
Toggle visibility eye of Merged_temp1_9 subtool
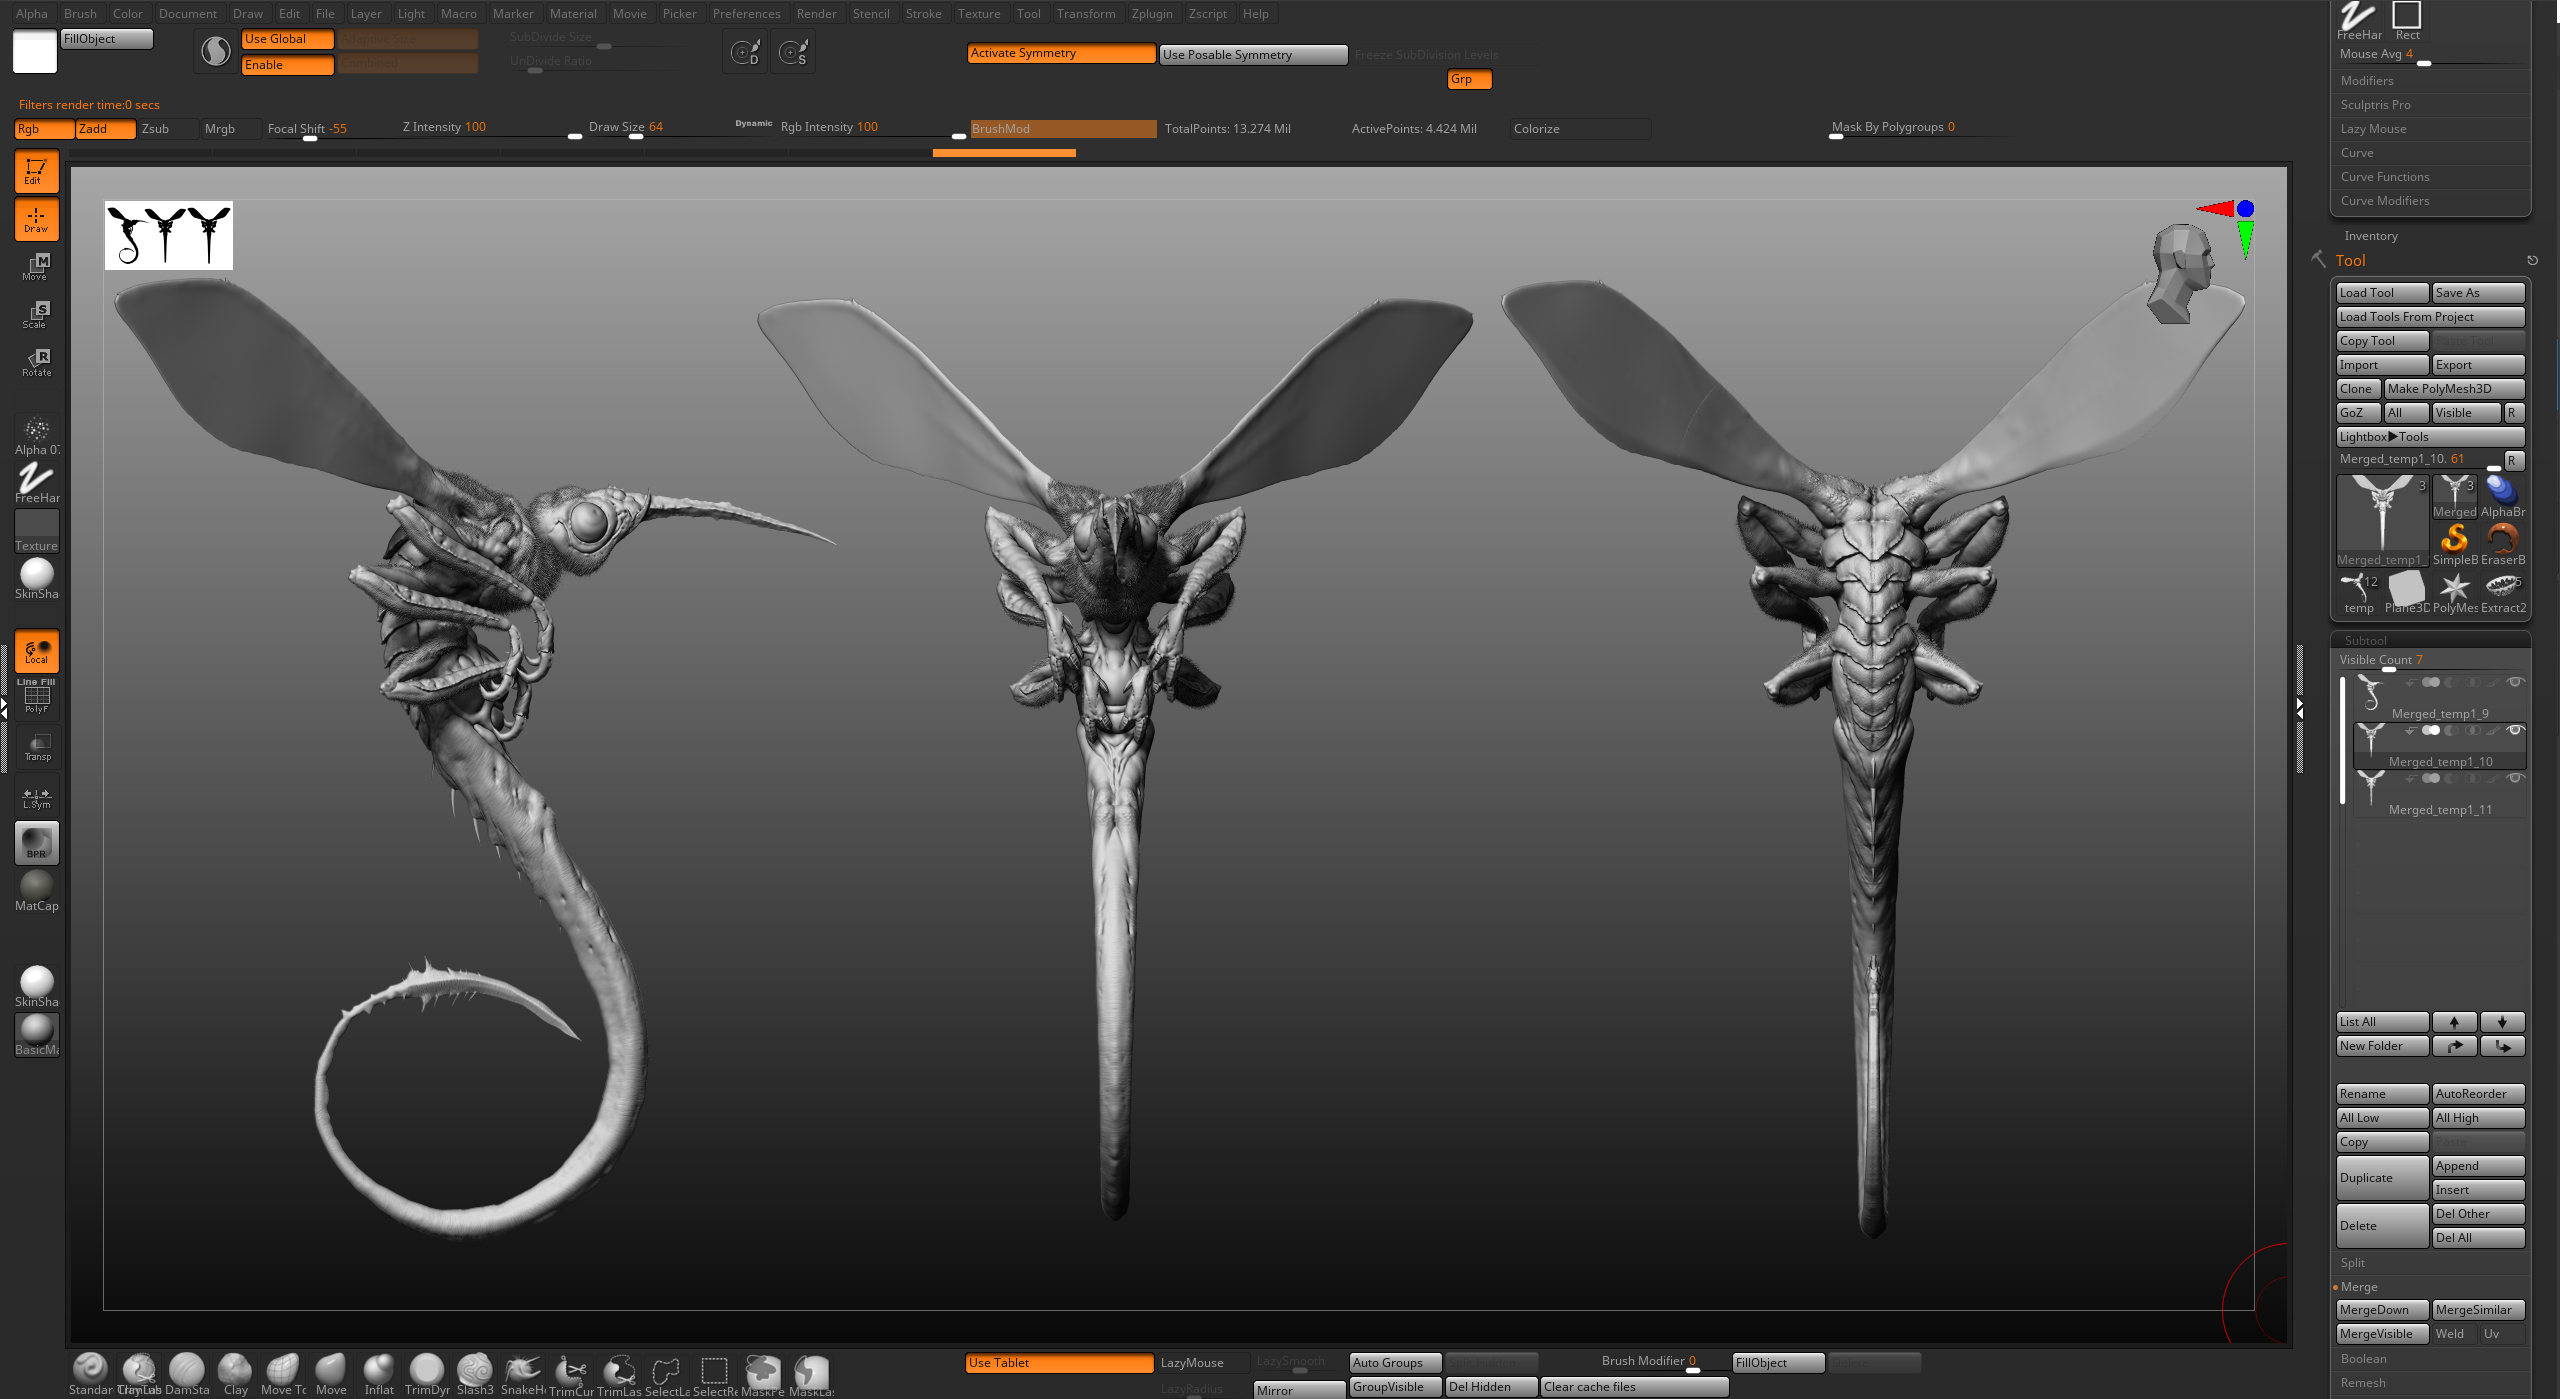[2514, 682]
